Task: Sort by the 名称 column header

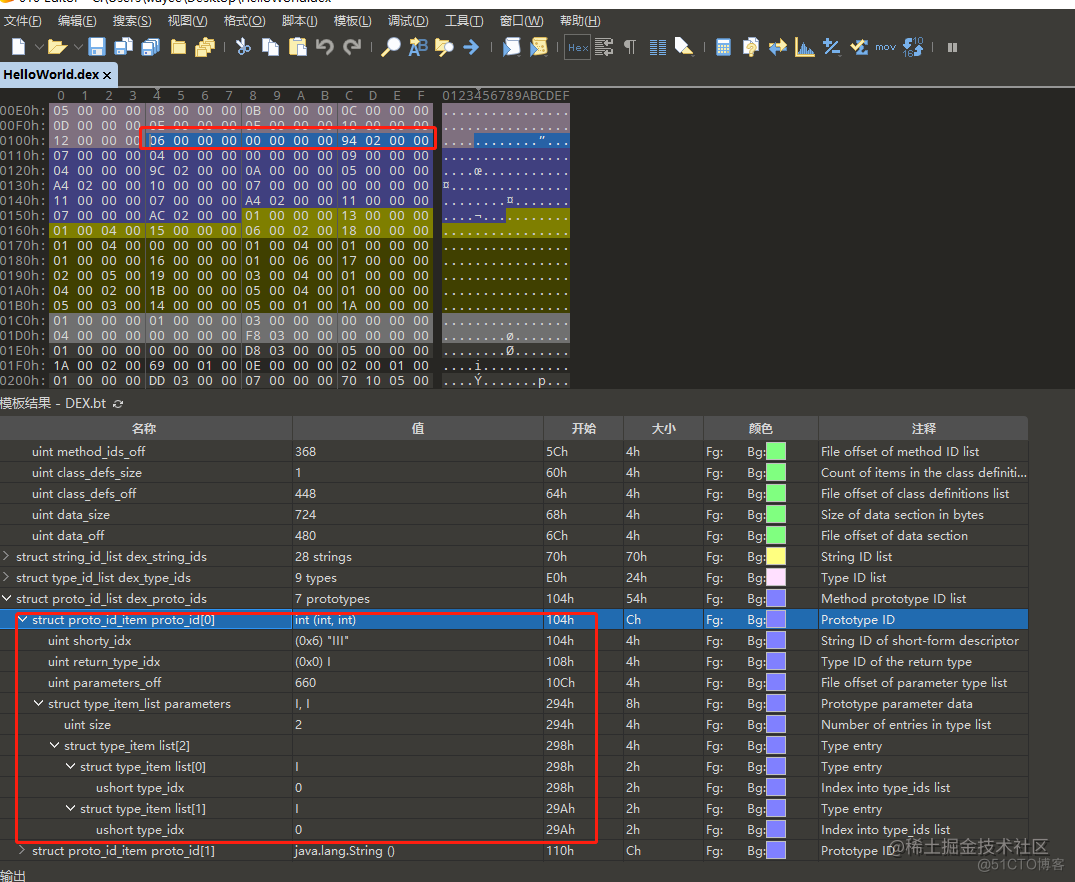Action: 146,429
